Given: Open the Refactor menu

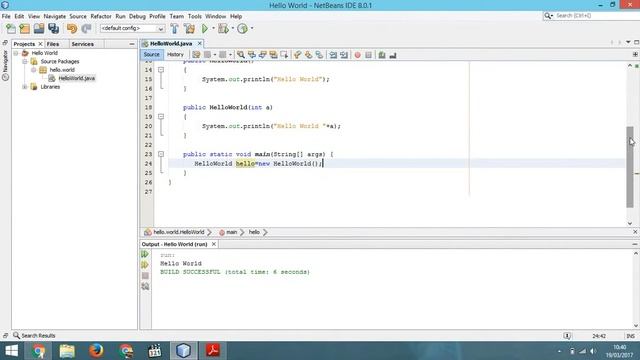Looking at the screenshot, I should [x=101, y=16].
